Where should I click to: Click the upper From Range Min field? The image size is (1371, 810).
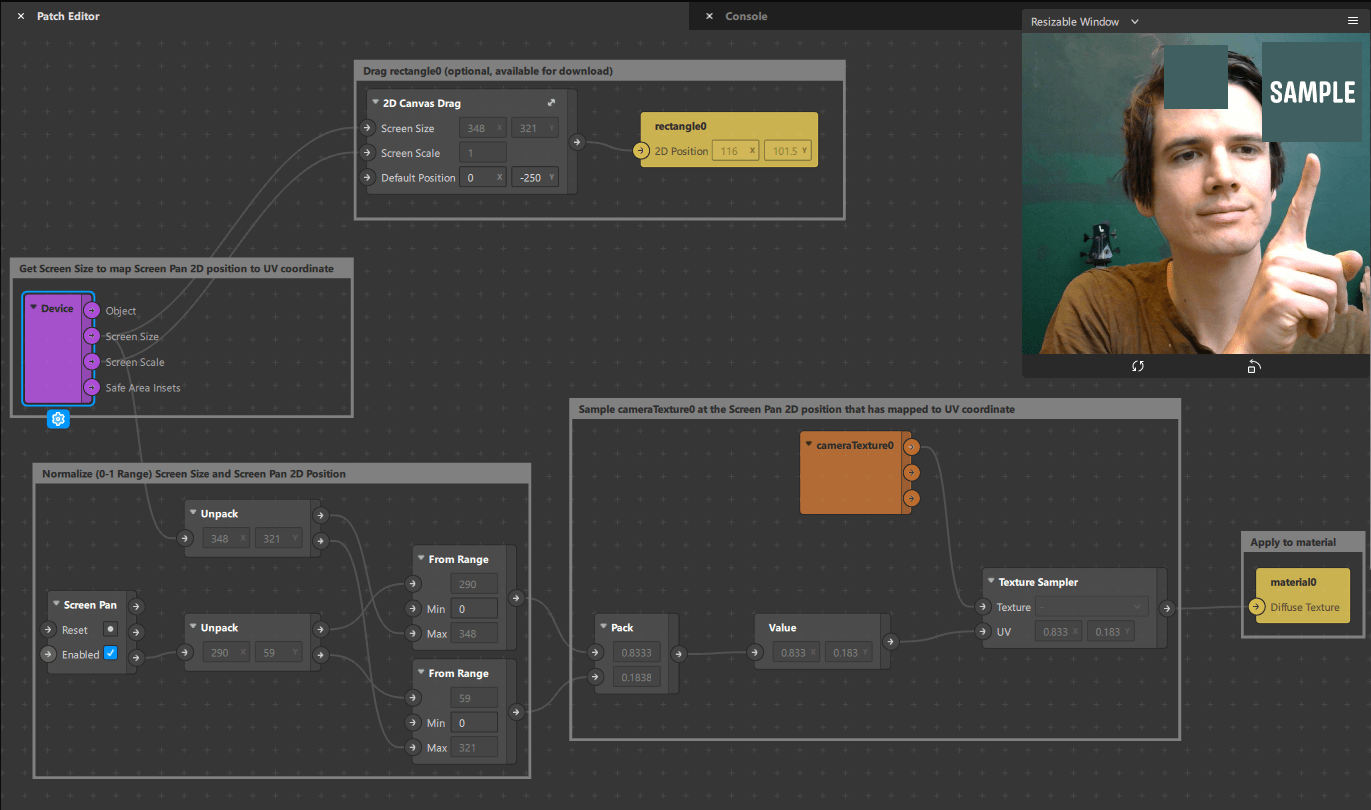point(474,608)
